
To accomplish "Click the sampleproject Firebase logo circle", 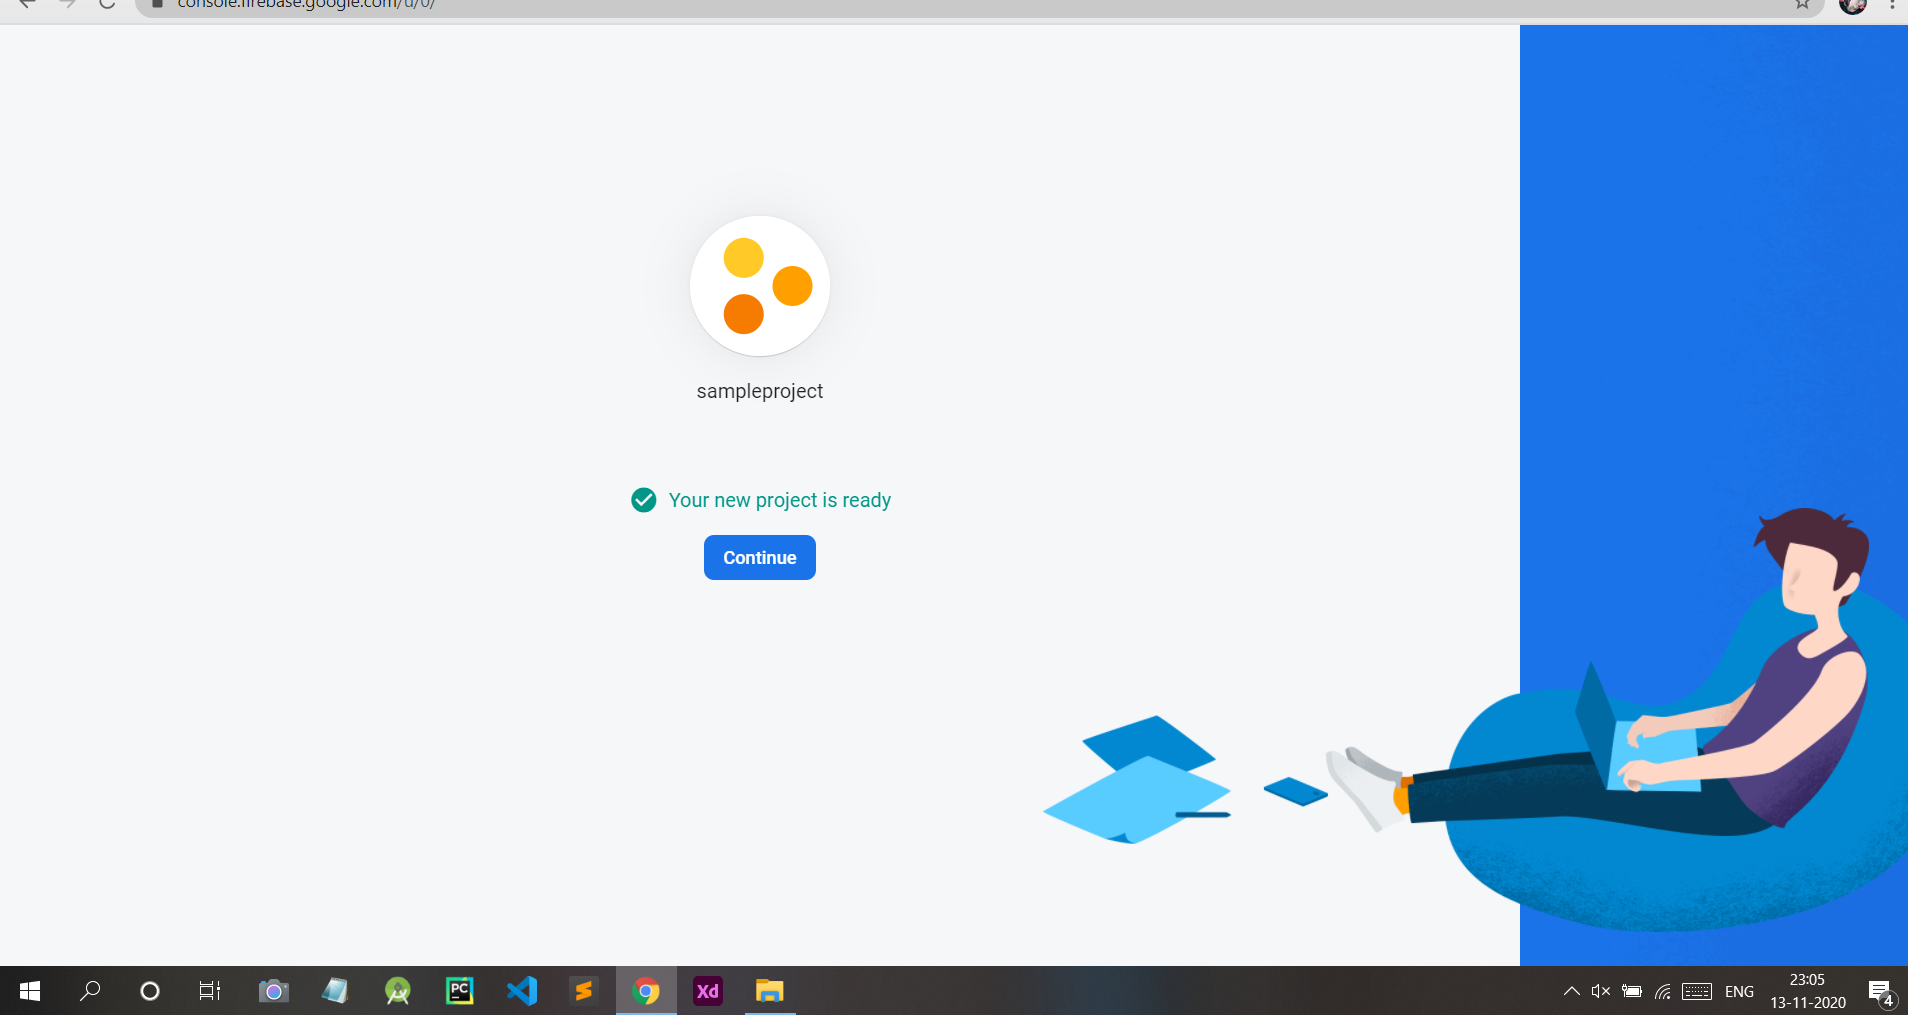I will [760, 286].
